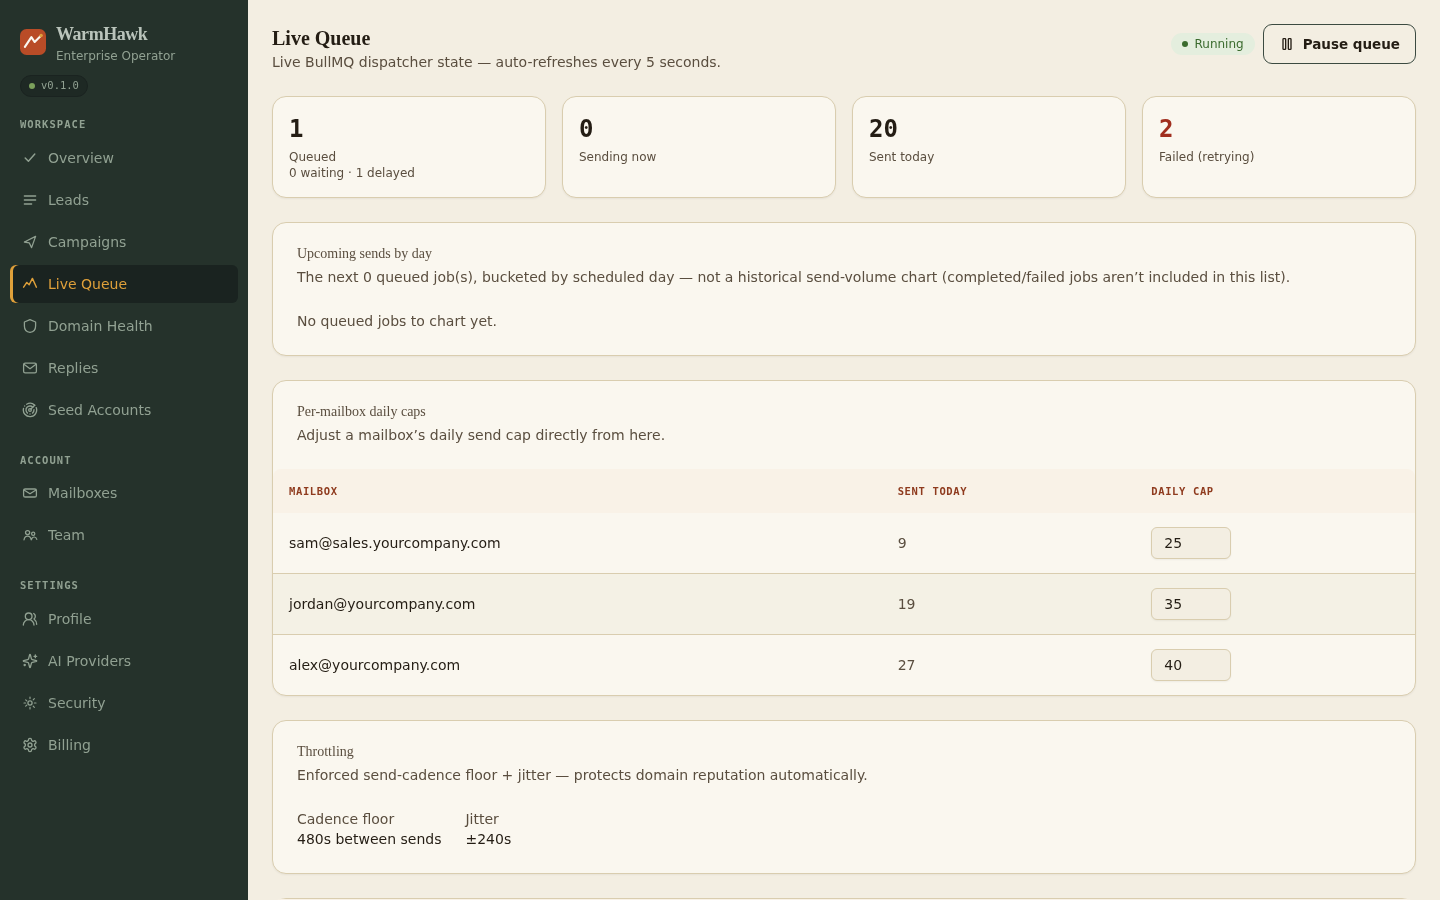Open Replies from the sidebar
Image resolution: width=1440 pixels, height=900 pixels.
point(124,368)
